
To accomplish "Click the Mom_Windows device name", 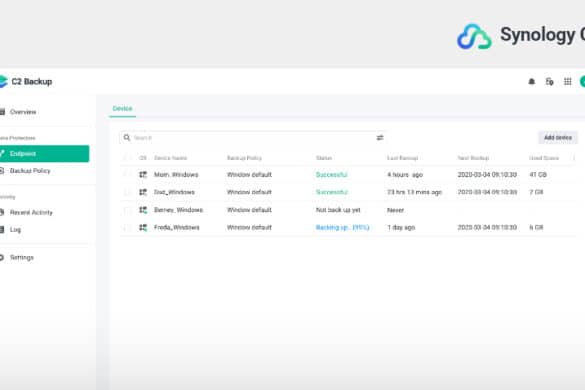I will pos(176,174).
